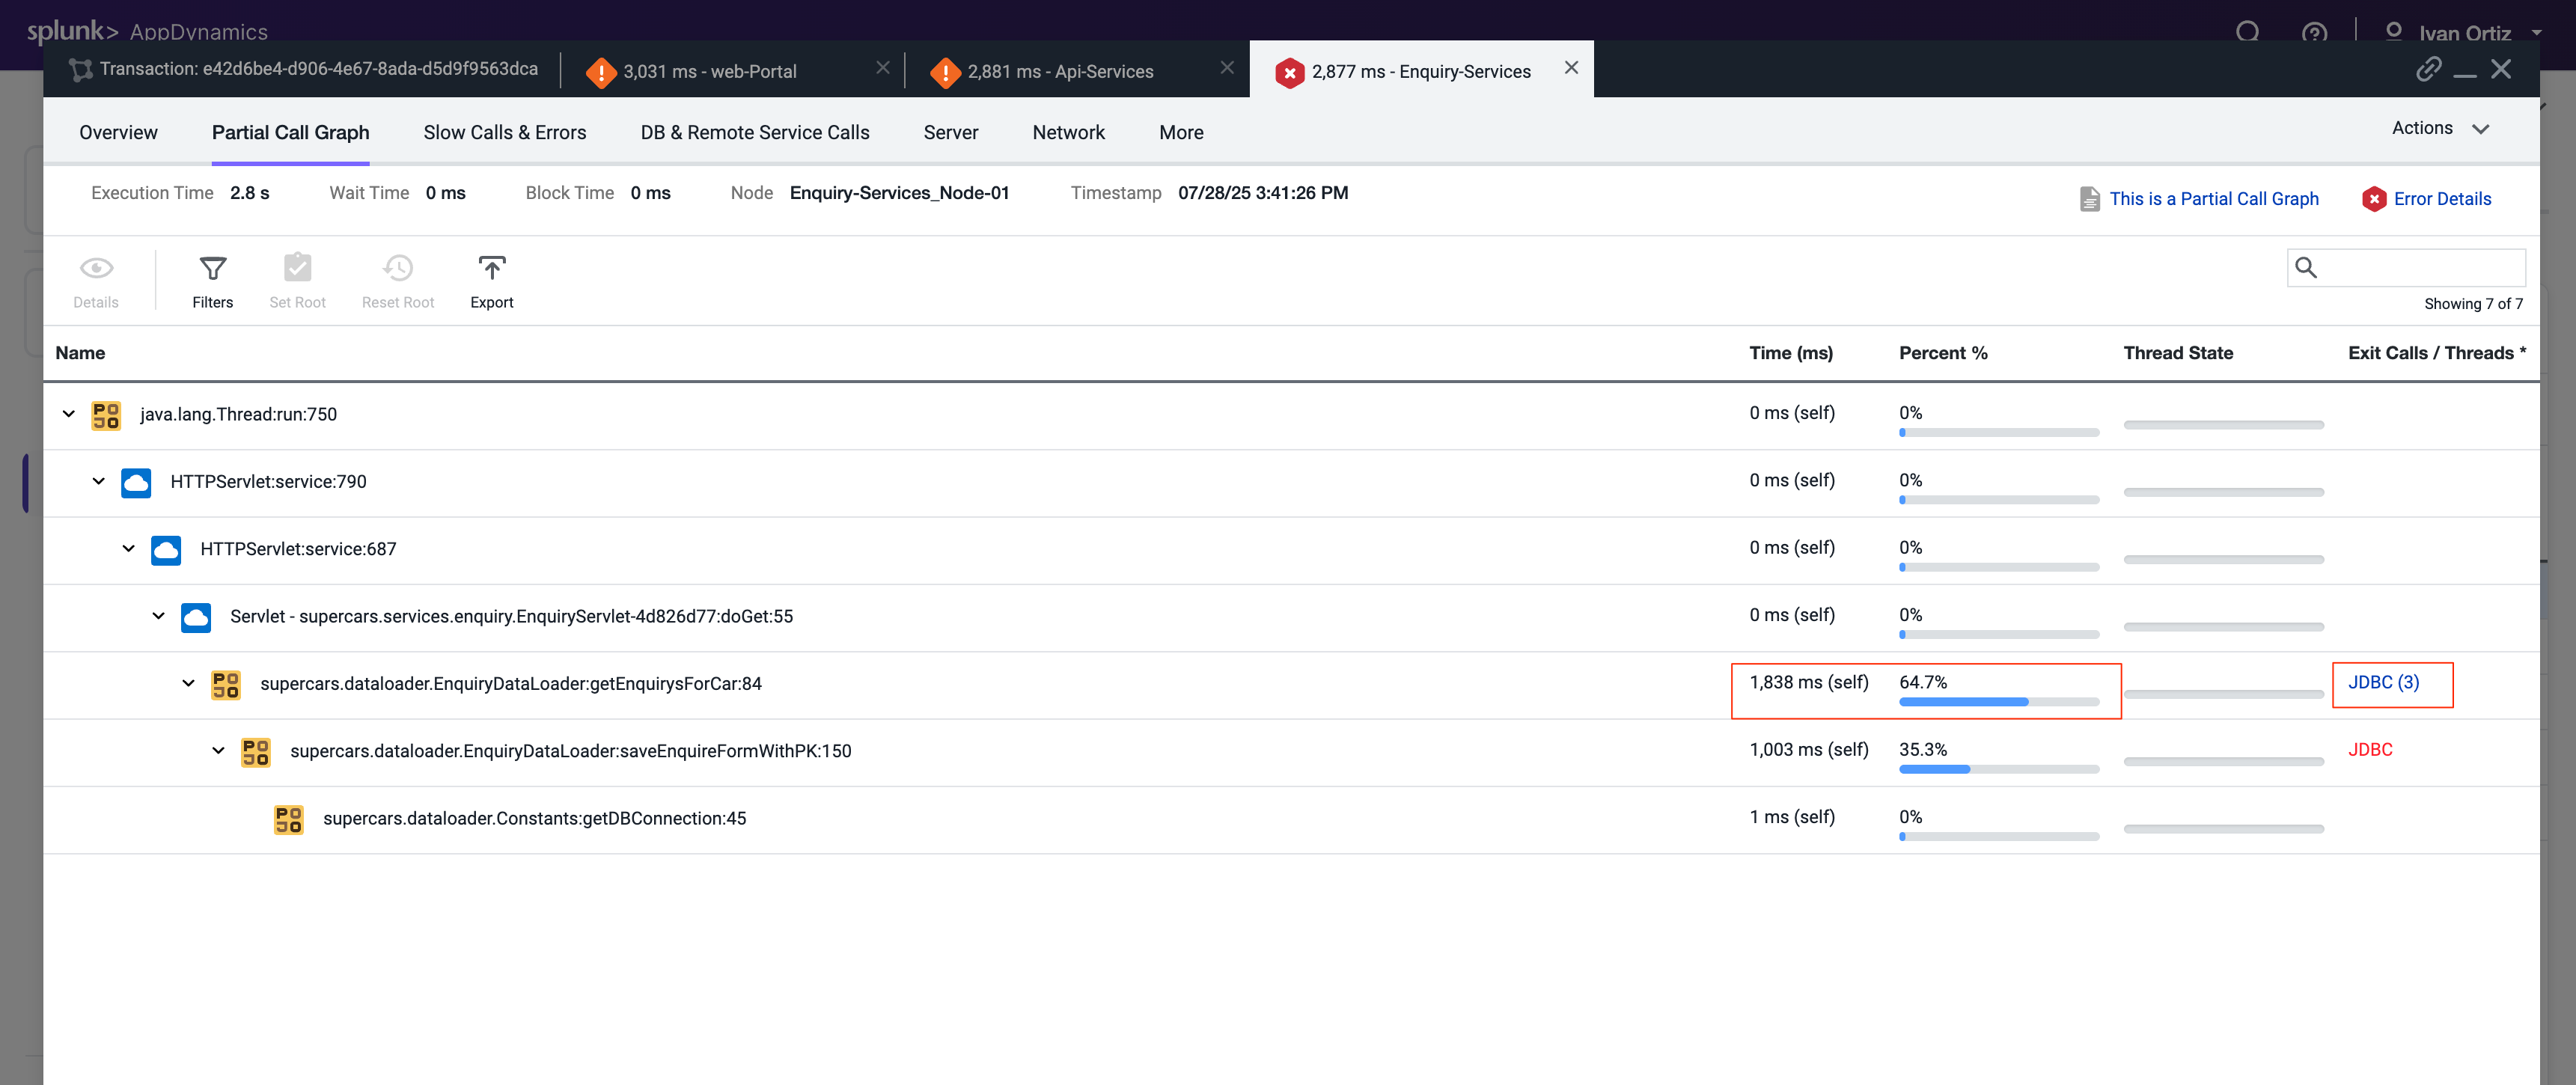Switch to Slow Calls & Errors tab

click(x=504, y=133)
